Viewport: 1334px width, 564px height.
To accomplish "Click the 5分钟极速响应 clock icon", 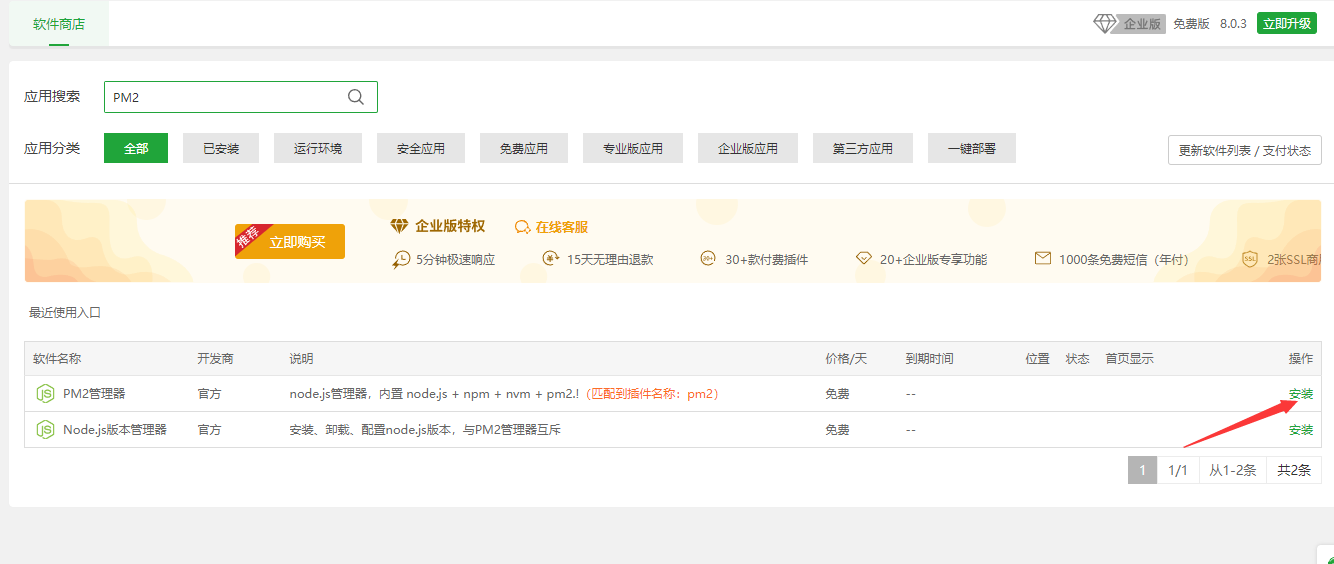I will [401, 259].
